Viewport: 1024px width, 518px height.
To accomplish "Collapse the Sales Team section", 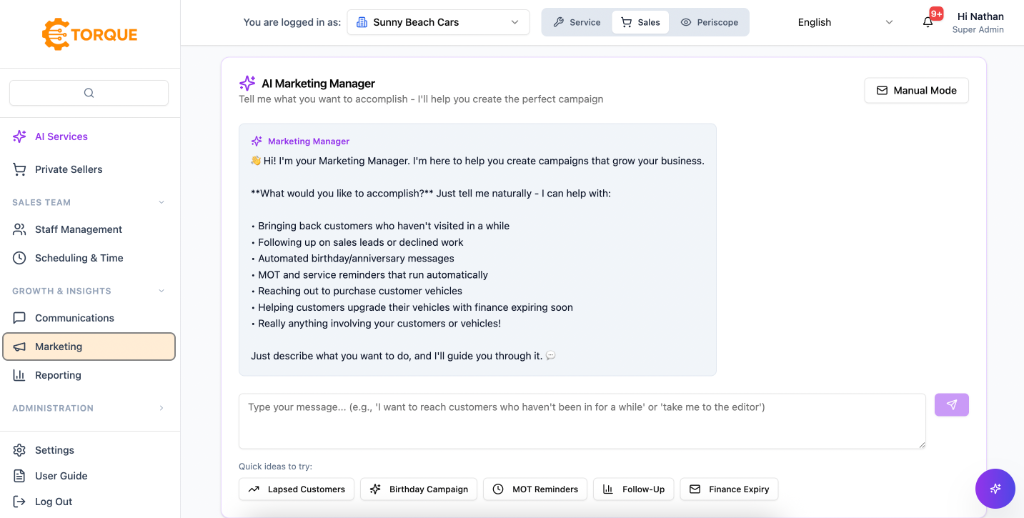I will pos(89,202).
